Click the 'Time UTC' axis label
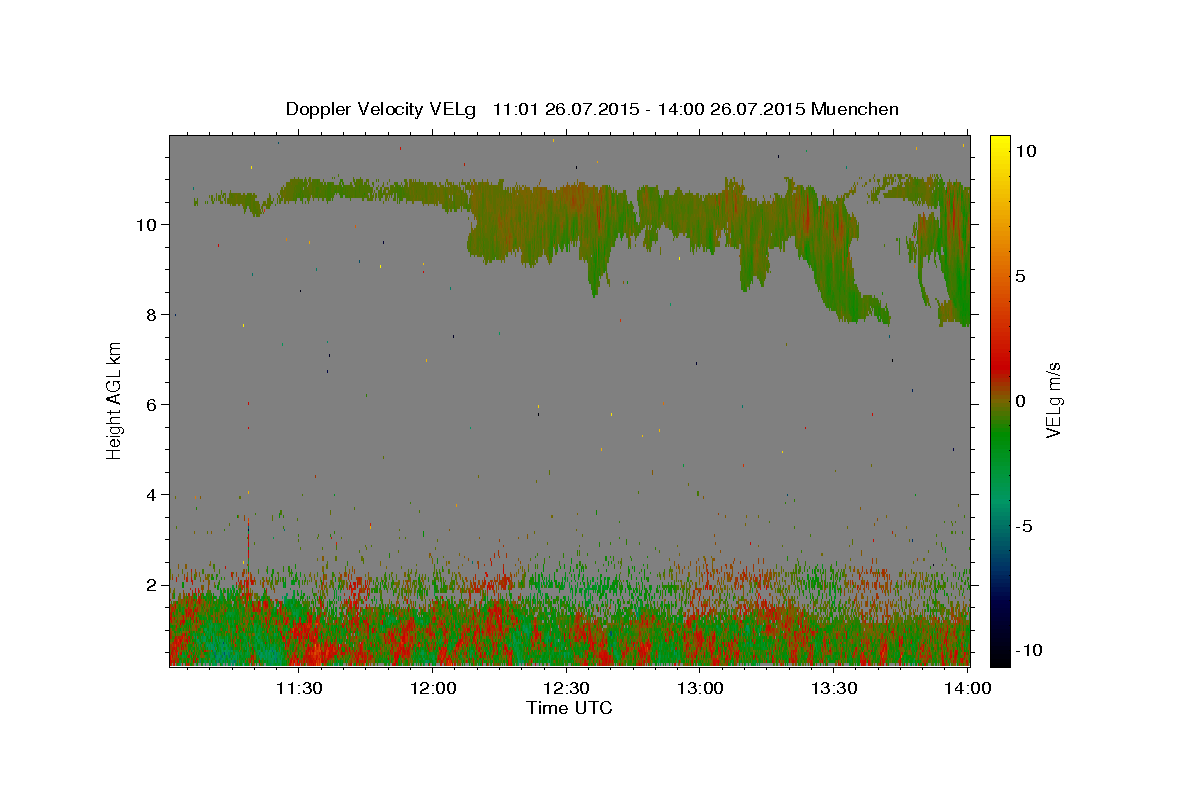 pos(569,708)
